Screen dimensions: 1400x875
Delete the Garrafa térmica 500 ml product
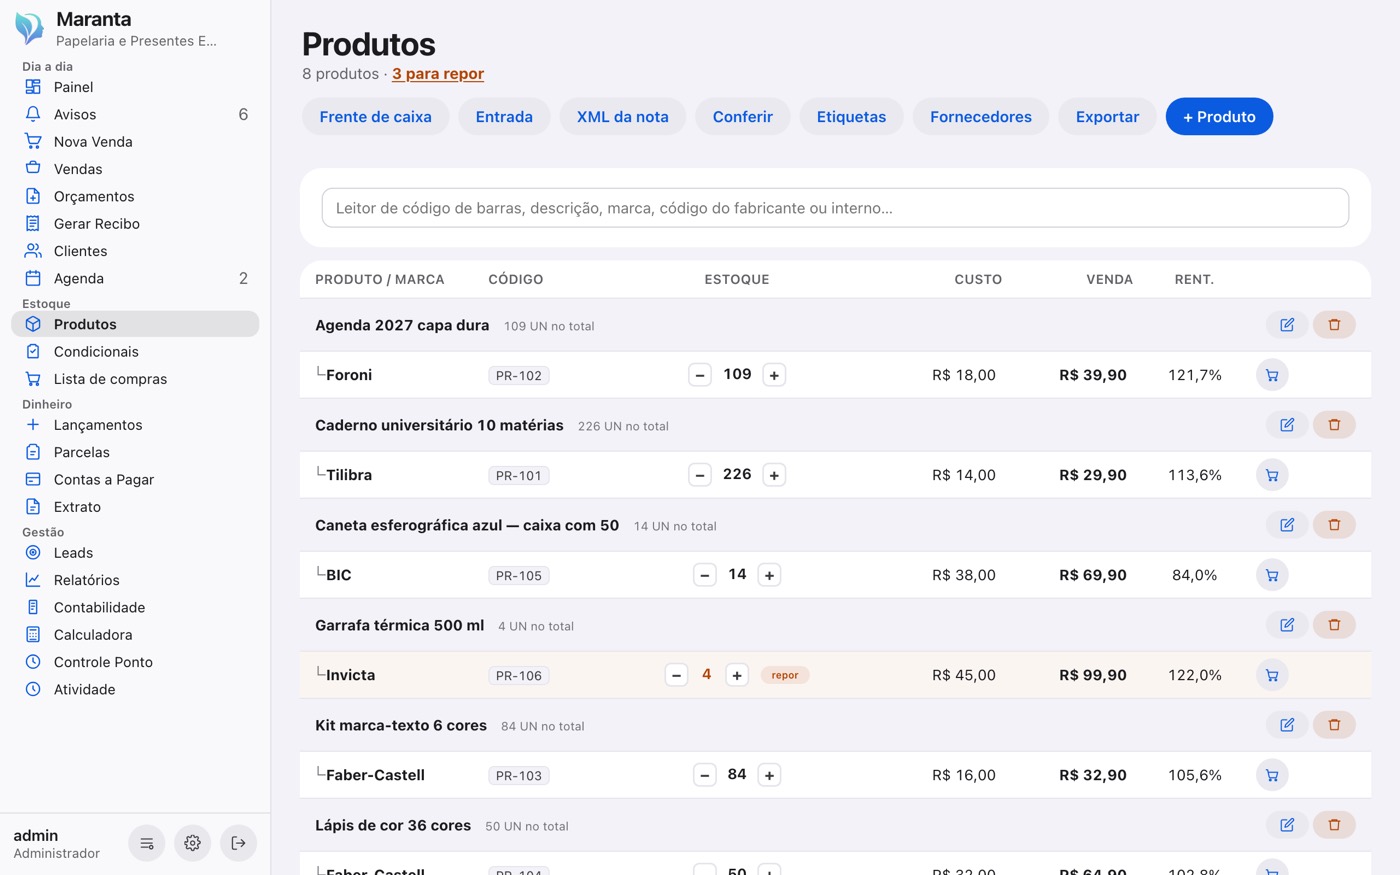(x=1334, y=625)
